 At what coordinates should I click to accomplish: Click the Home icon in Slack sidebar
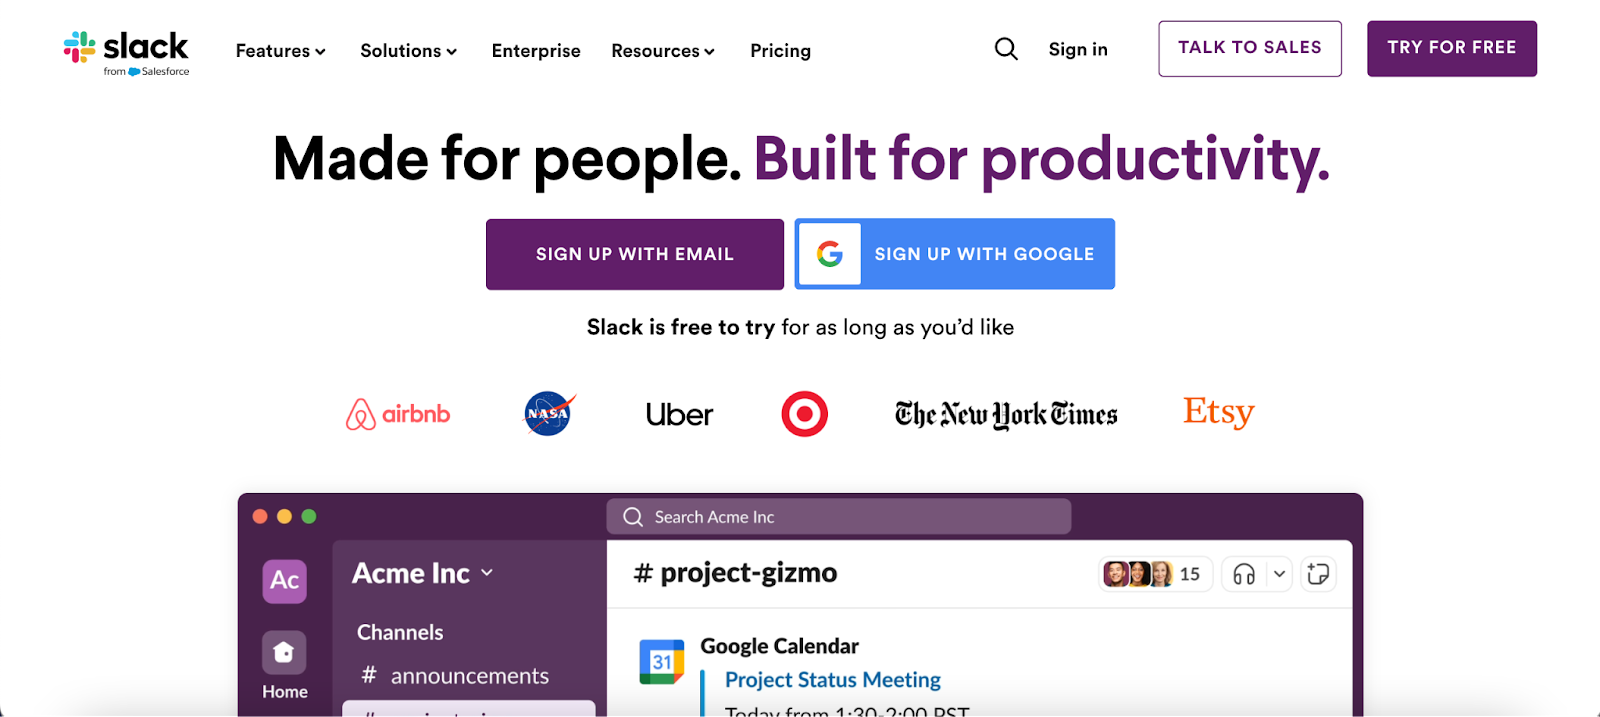(284, 652)
